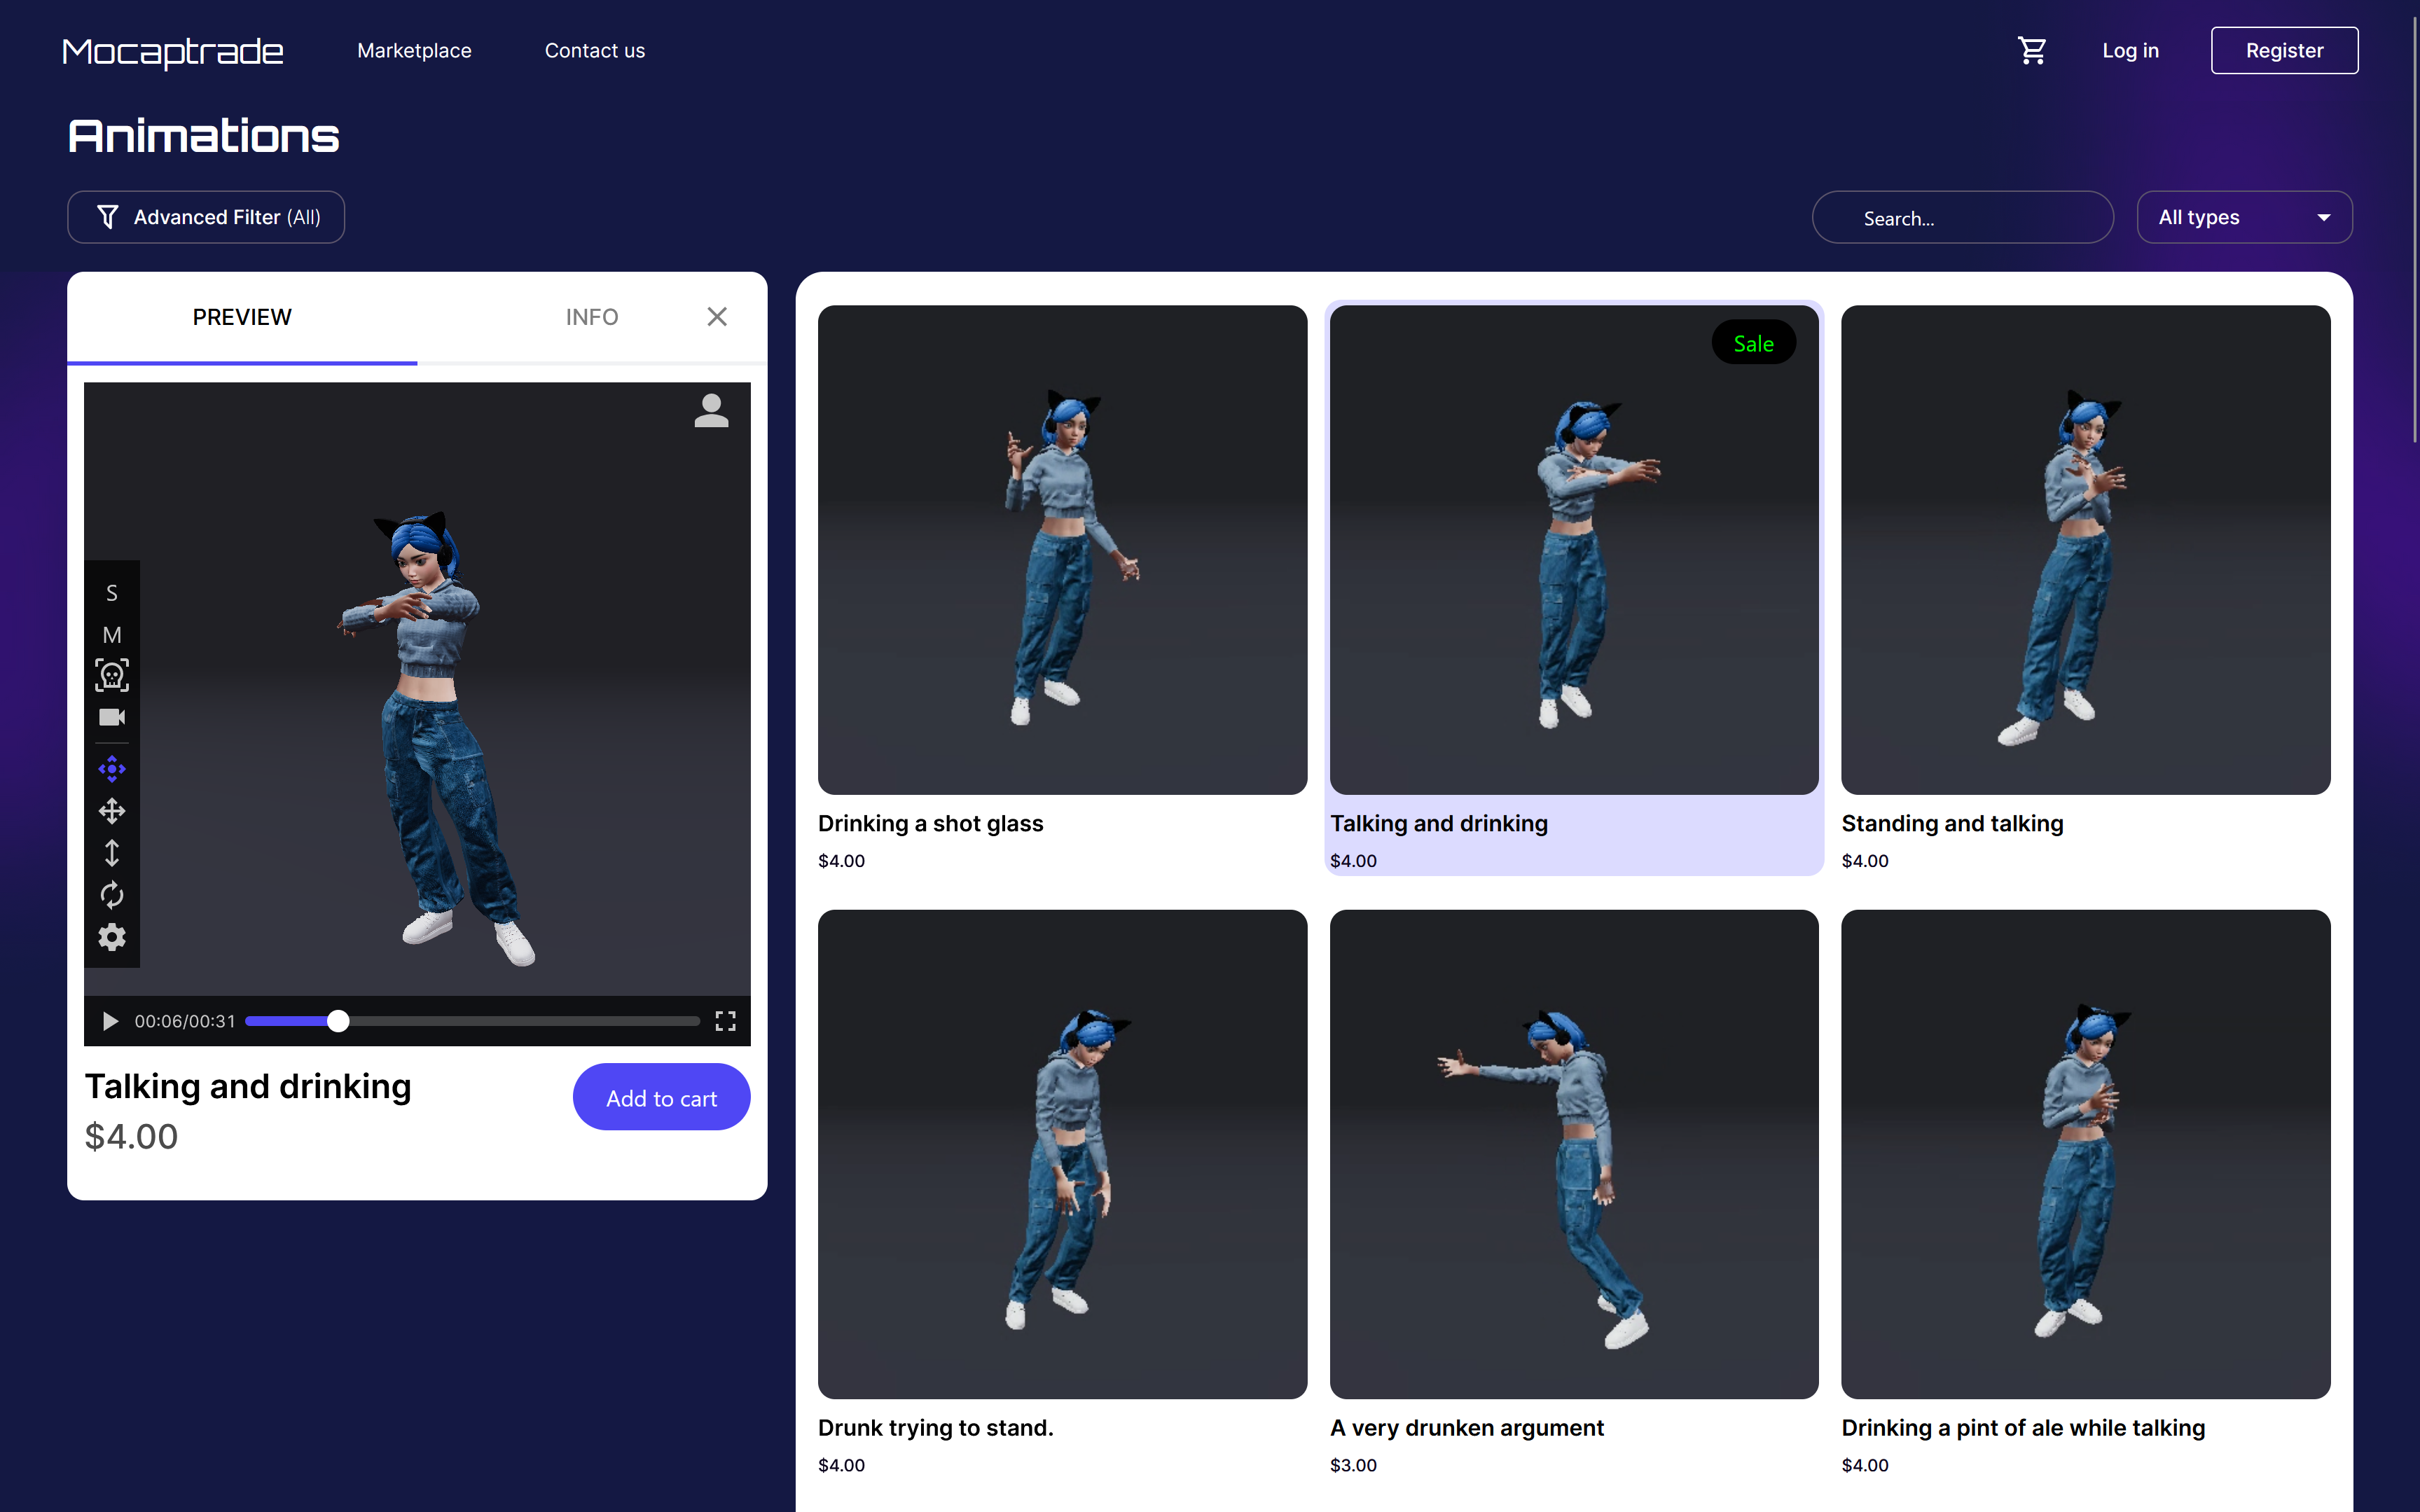Select the pan move arrows tool

112,811
